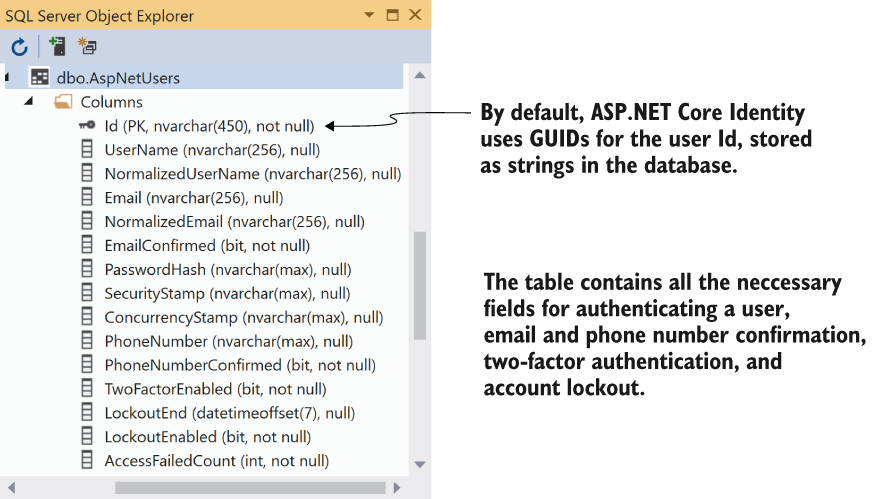This screenshot has width=873, height=499.
Task: Collapse the Columns folder node
Action: click(x=28, y=101)
